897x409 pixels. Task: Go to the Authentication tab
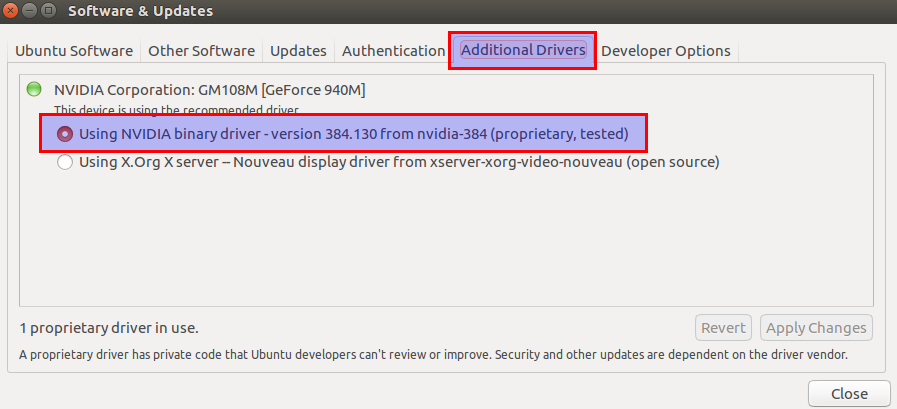click(x=394, y=51)
